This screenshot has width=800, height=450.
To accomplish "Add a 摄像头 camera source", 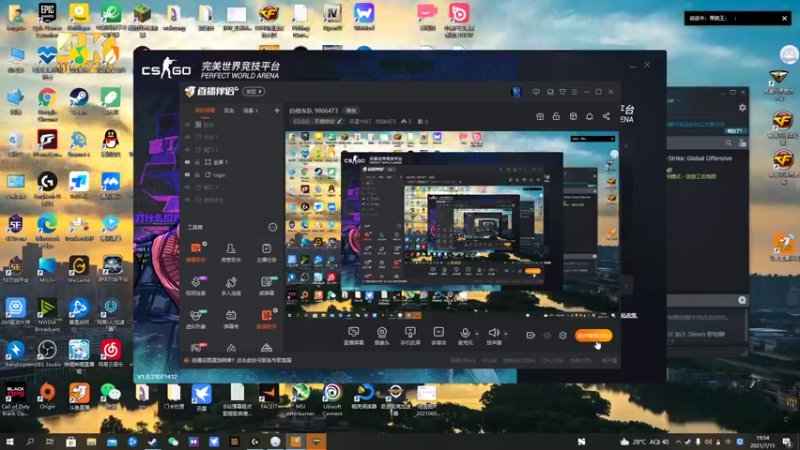I will tap(382, 336).
